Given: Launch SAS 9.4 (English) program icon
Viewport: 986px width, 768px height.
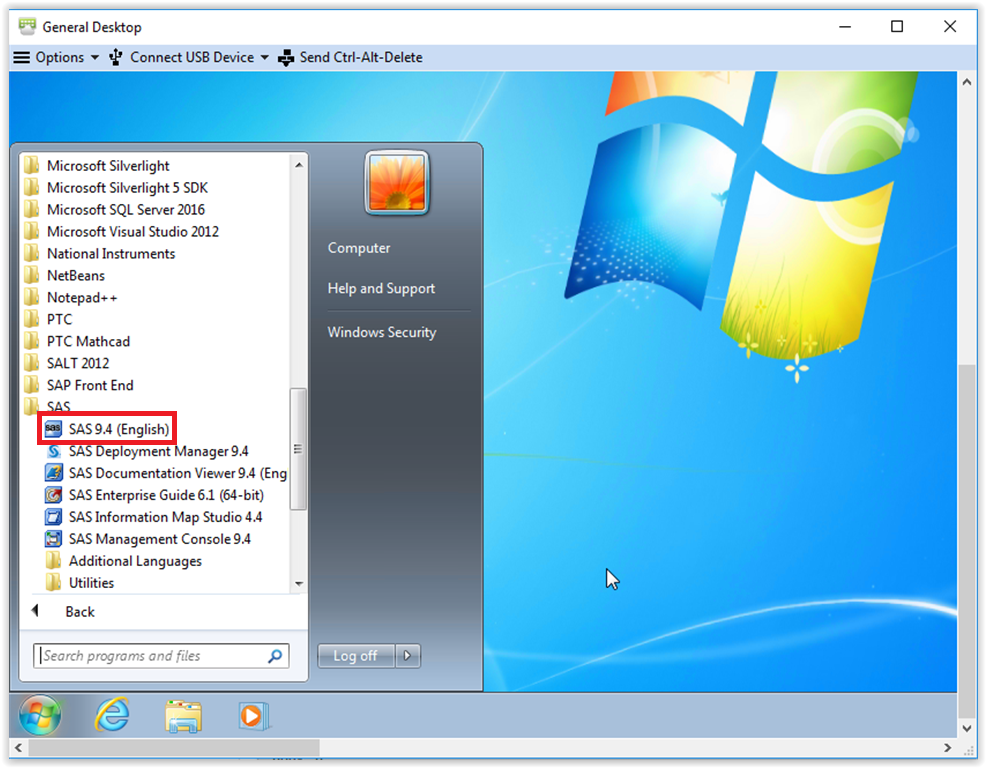Looking at the screenshot, I should pyautogui.click(x=53, y=429).
